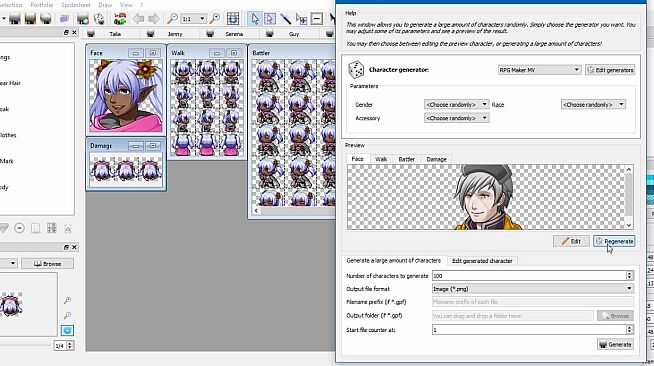Image resolution: width=654 pixels, height=366 pixels.
Task: Click the dice icon next to Character generator
Action: click(356, 70)
